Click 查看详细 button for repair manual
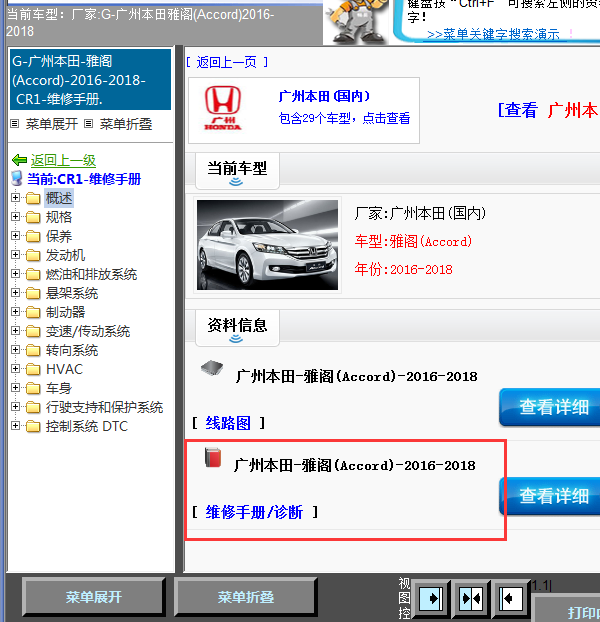Image resolution: width=600 pixels, height=622 pixels. point(550,496)
